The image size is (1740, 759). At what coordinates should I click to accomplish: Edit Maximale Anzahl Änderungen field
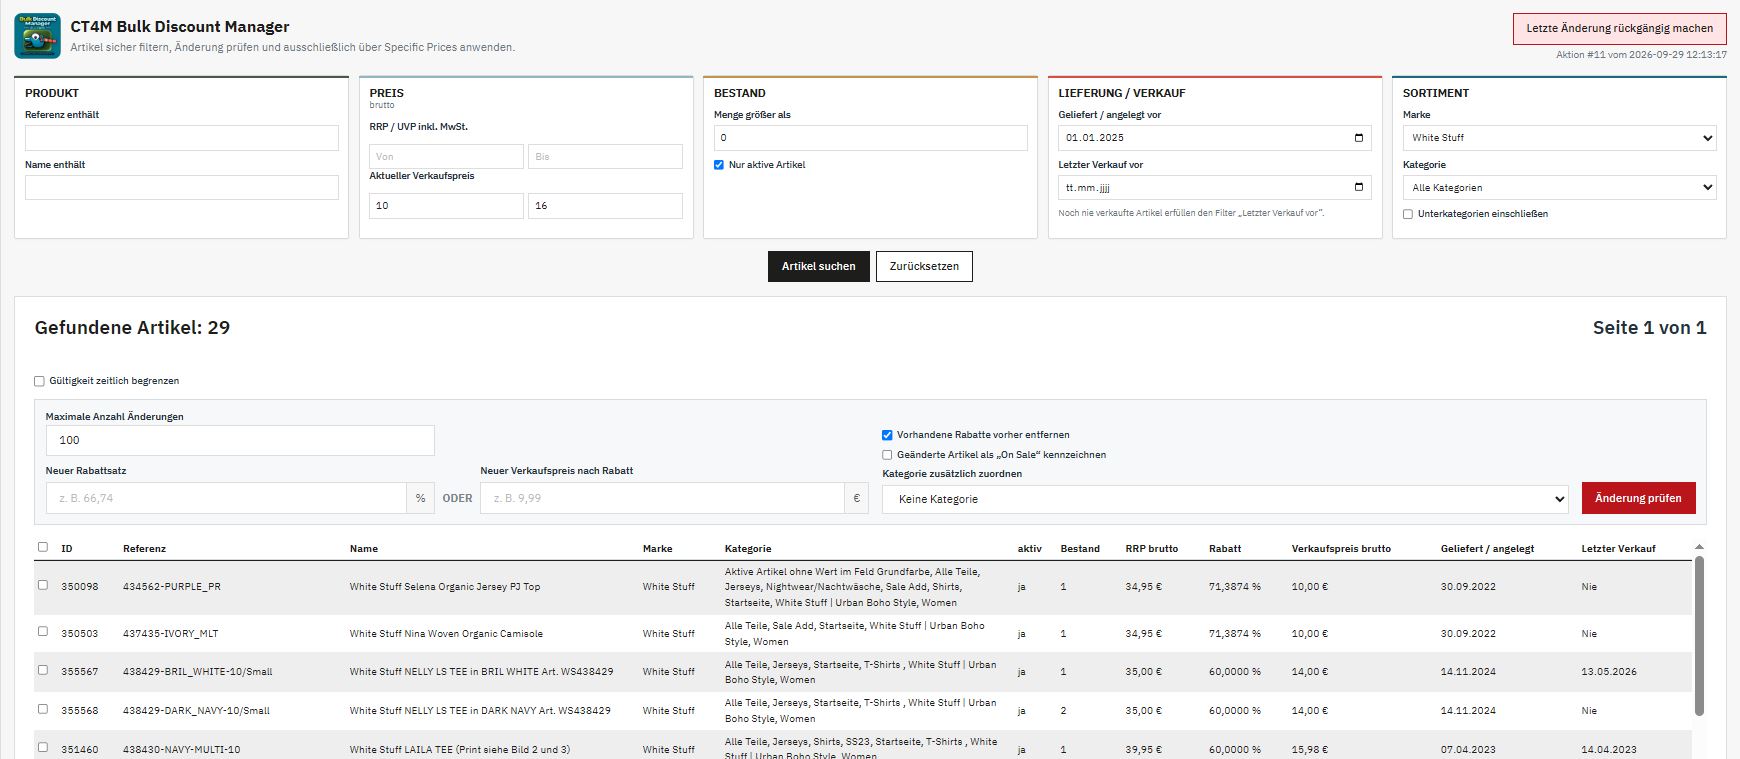tap(240, 440)
